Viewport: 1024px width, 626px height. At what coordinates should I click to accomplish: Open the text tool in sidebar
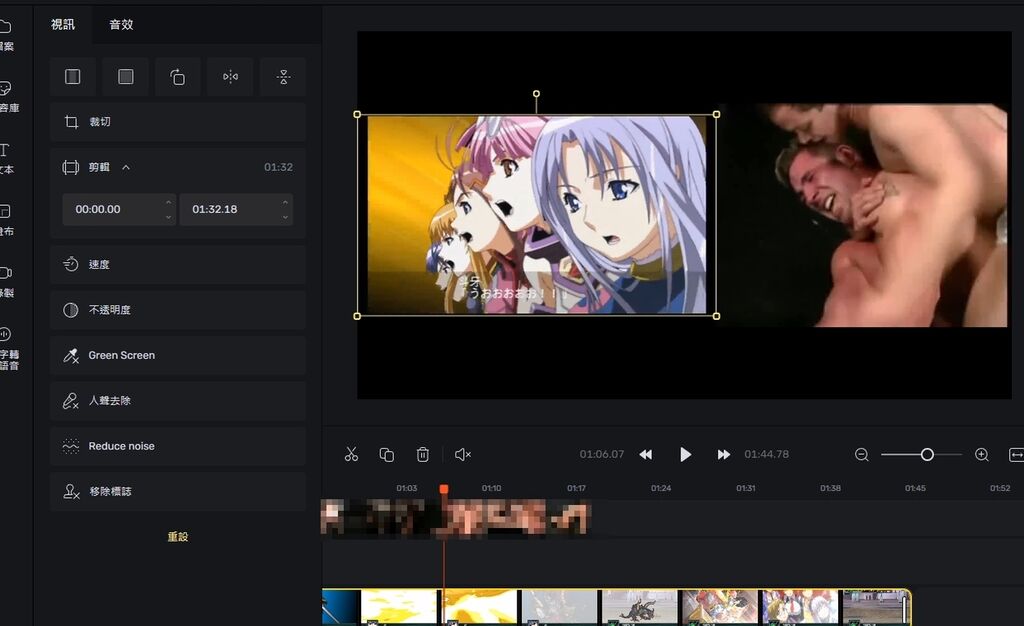coord(6,158)
